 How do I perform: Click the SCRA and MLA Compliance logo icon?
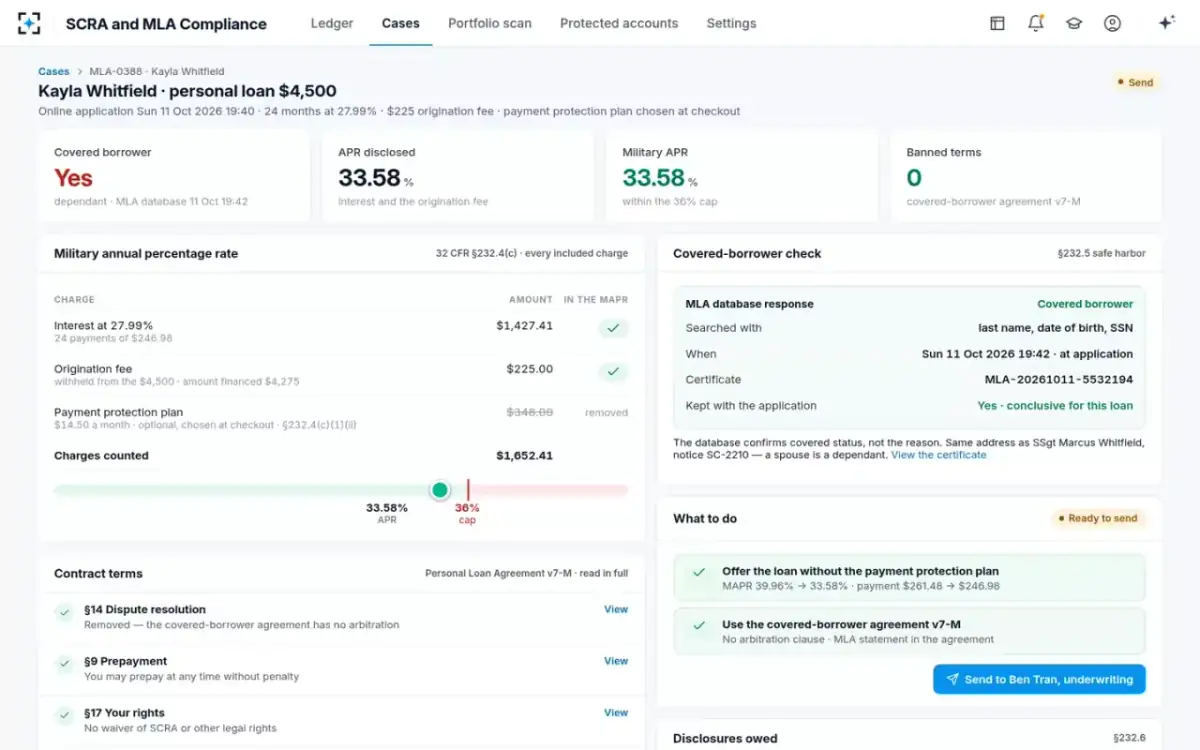point(29,23)
